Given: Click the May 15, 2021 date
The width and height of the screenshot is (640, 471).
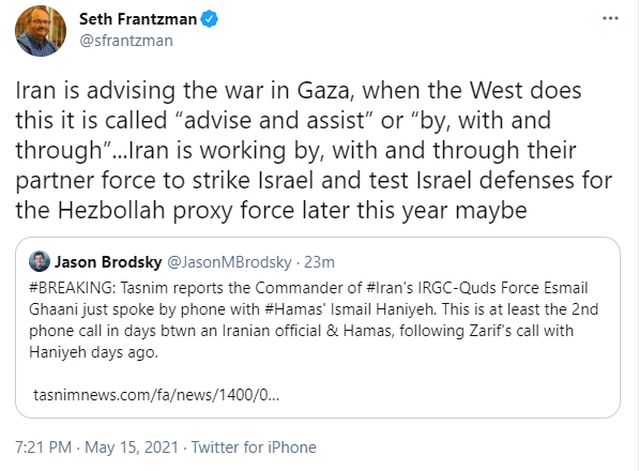Looking at the screenshot, I should pyautogui.click(x=131, y=447).
